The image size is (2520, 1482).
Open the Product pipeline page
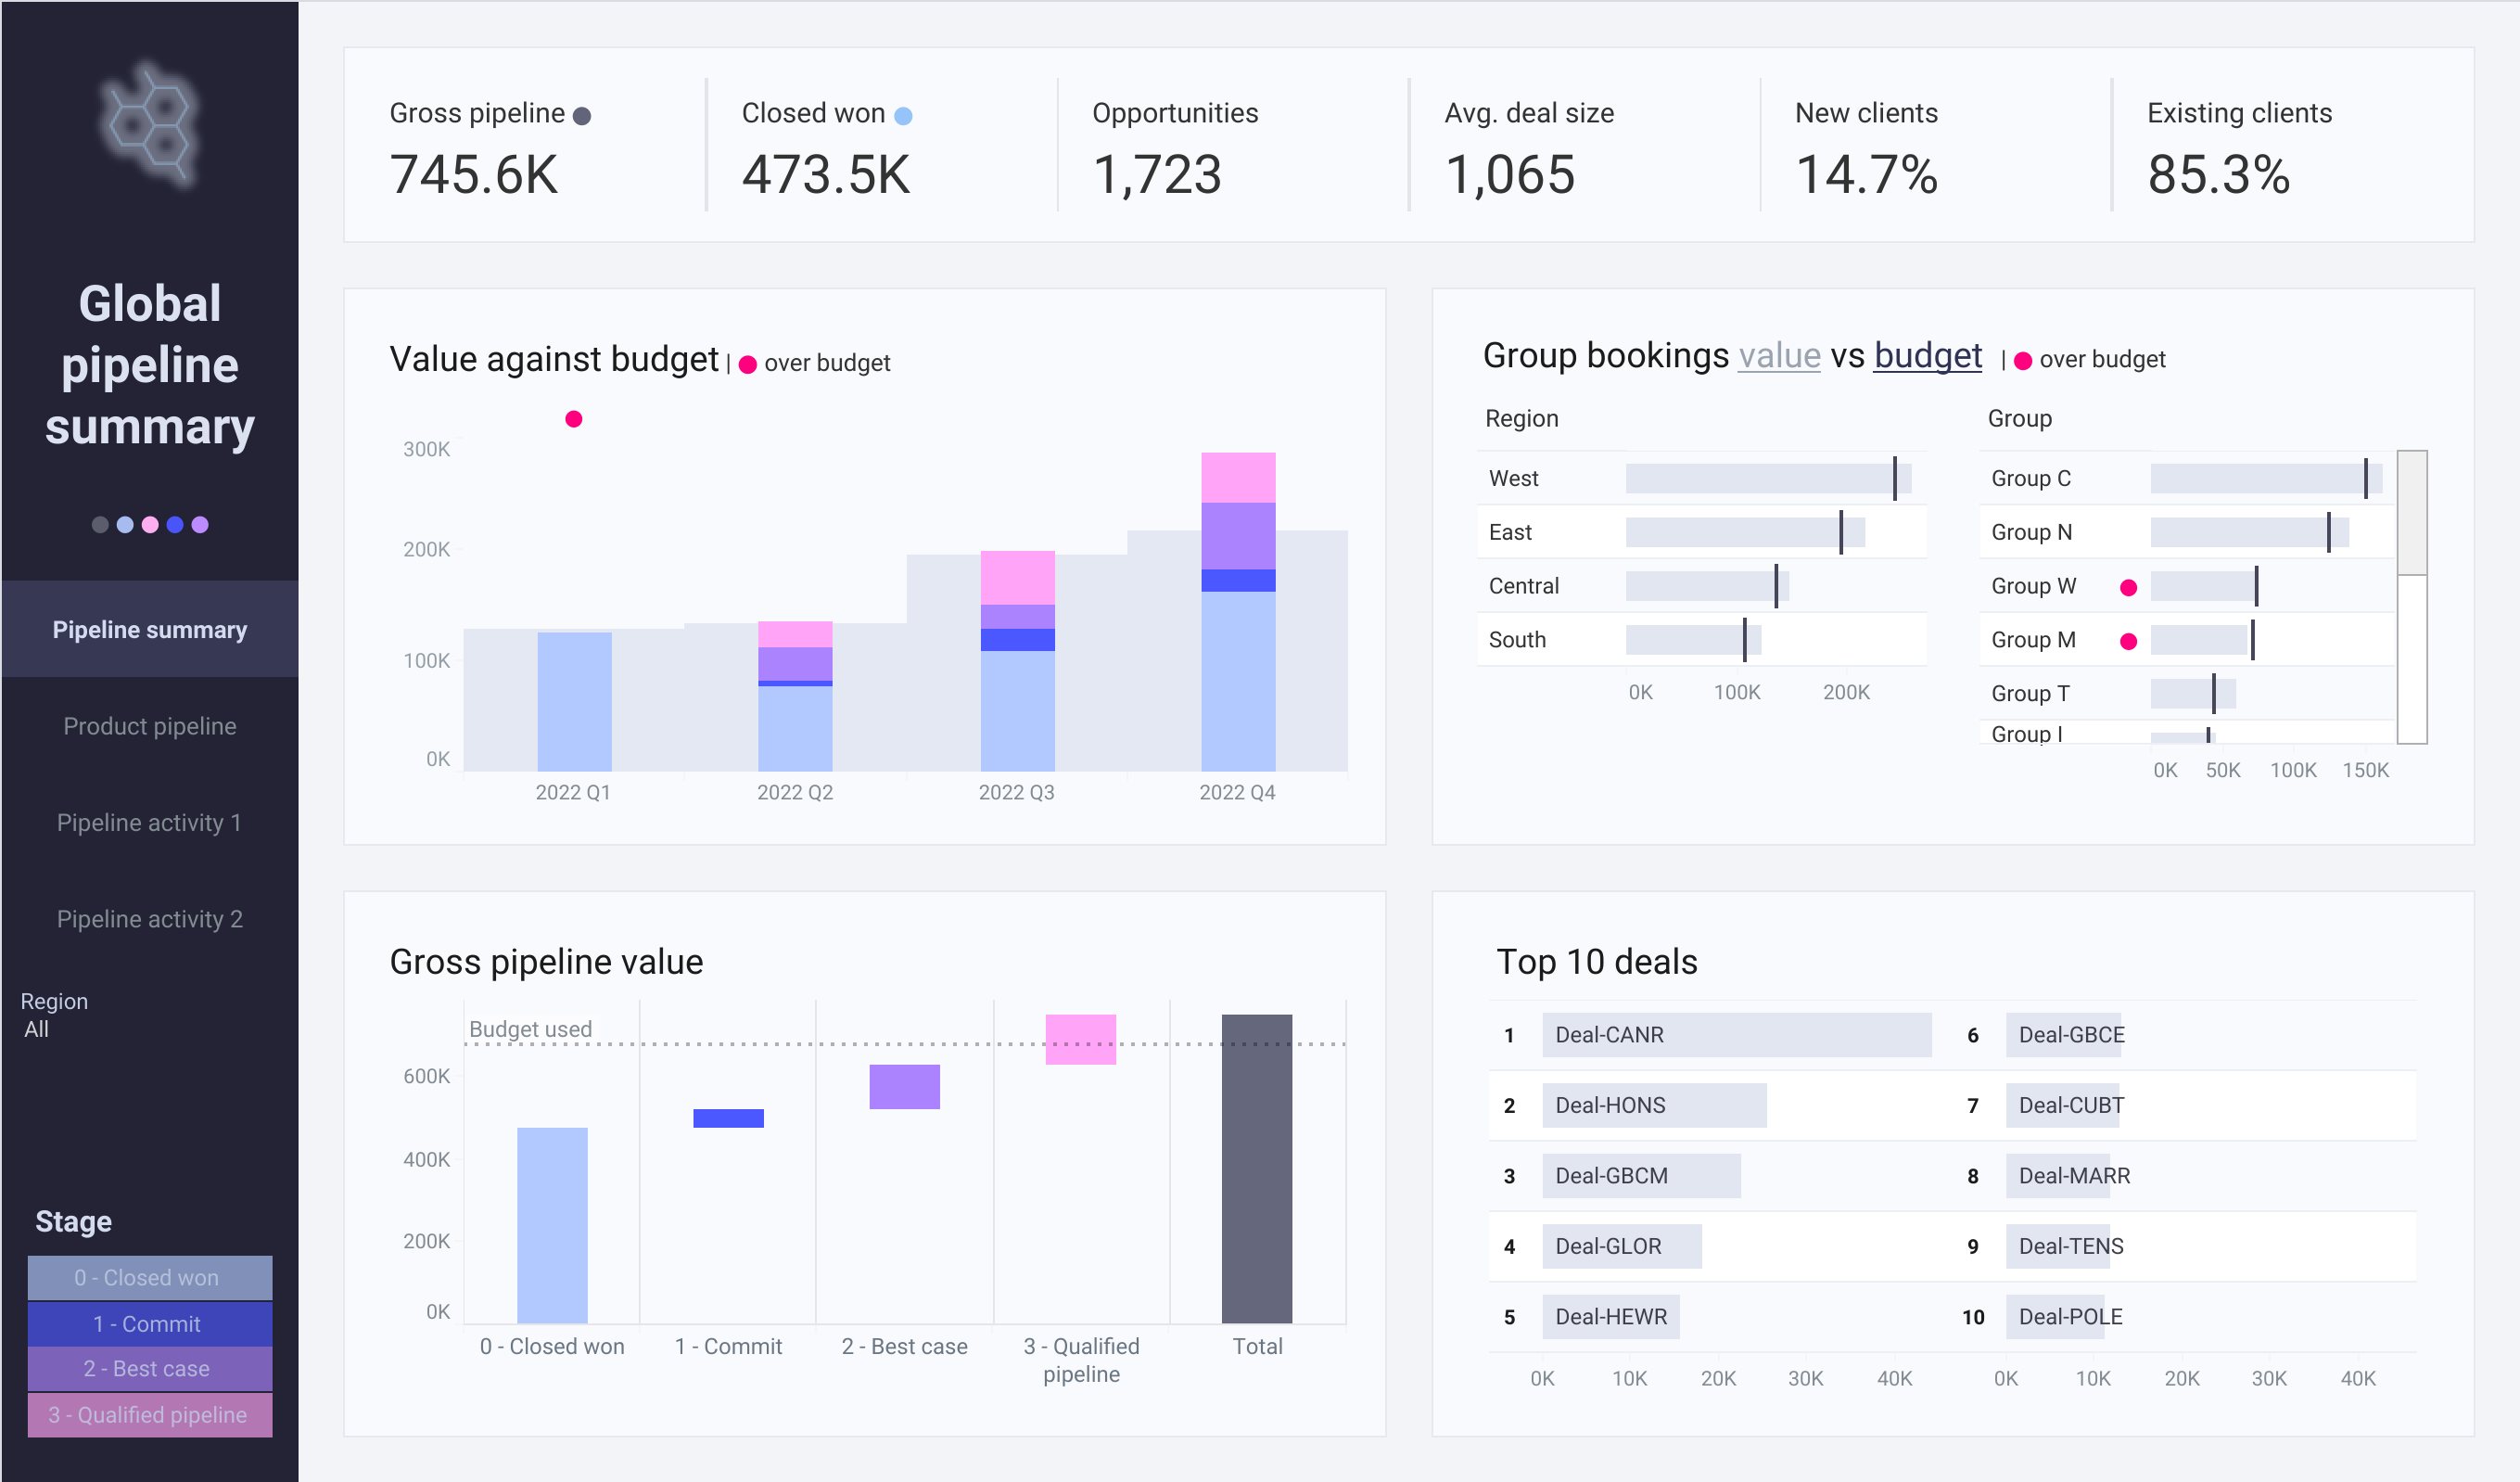pyautogui.click(x=150, y=726)
